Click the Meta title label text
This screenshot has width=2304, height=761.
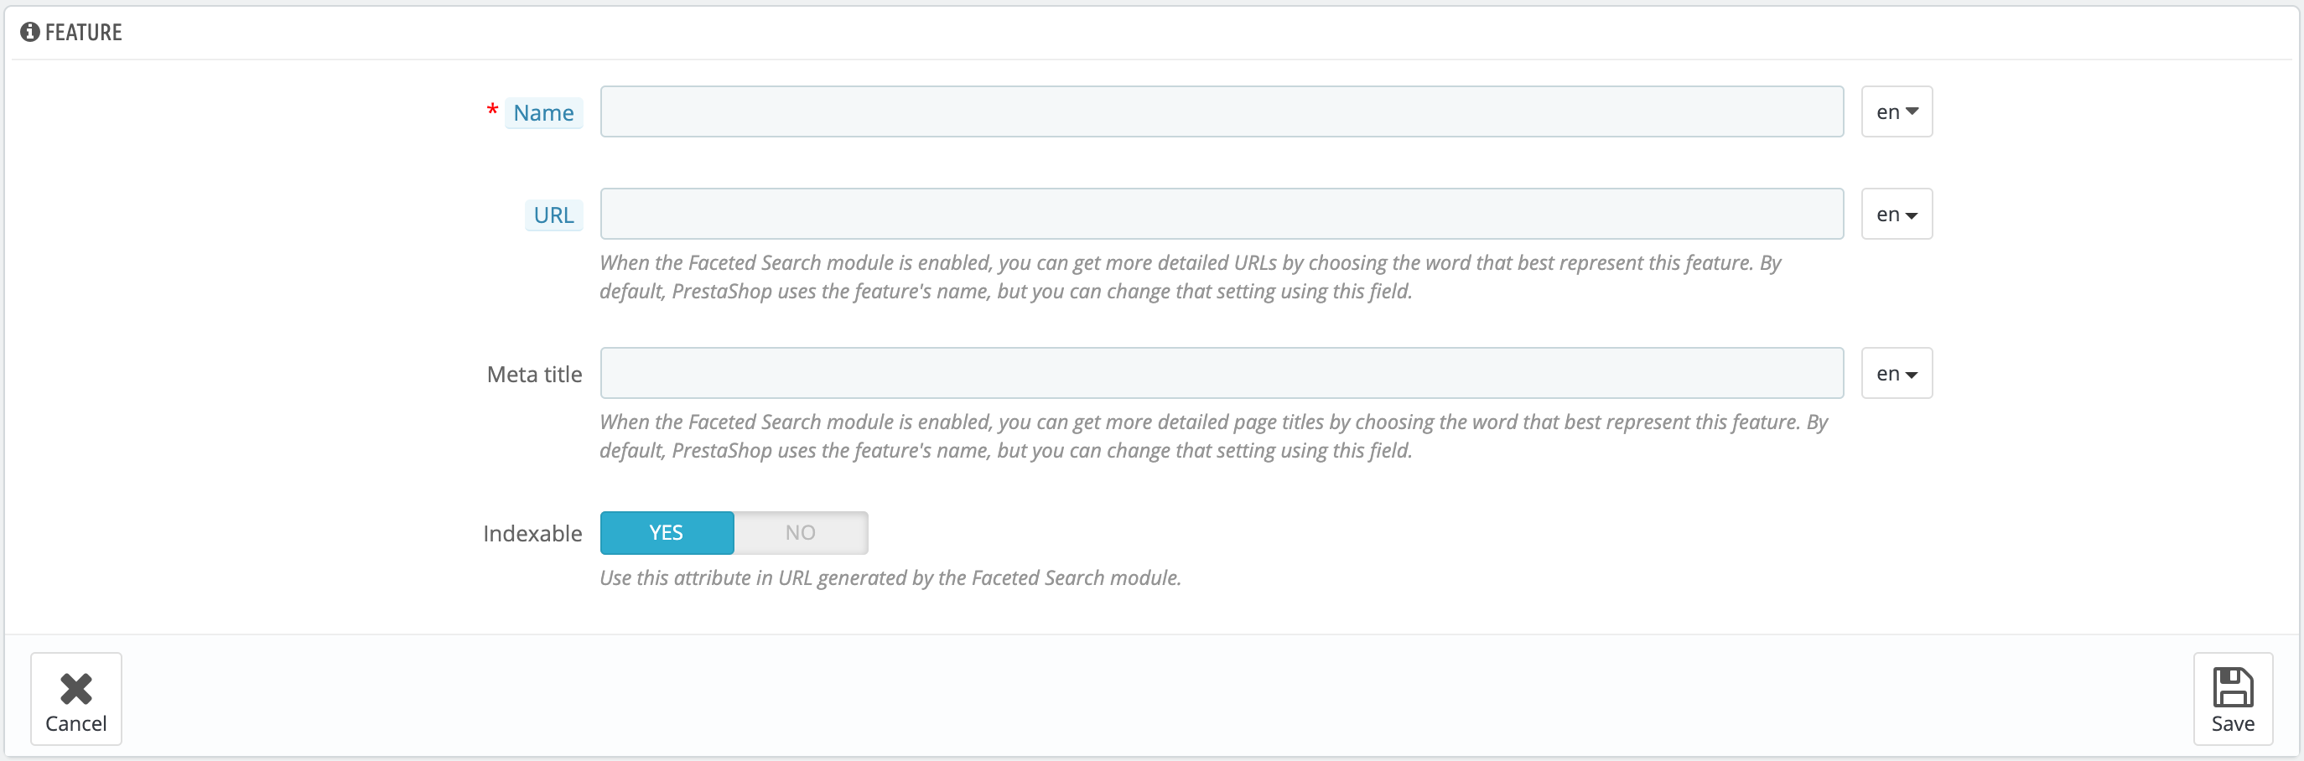coord(534,375)
